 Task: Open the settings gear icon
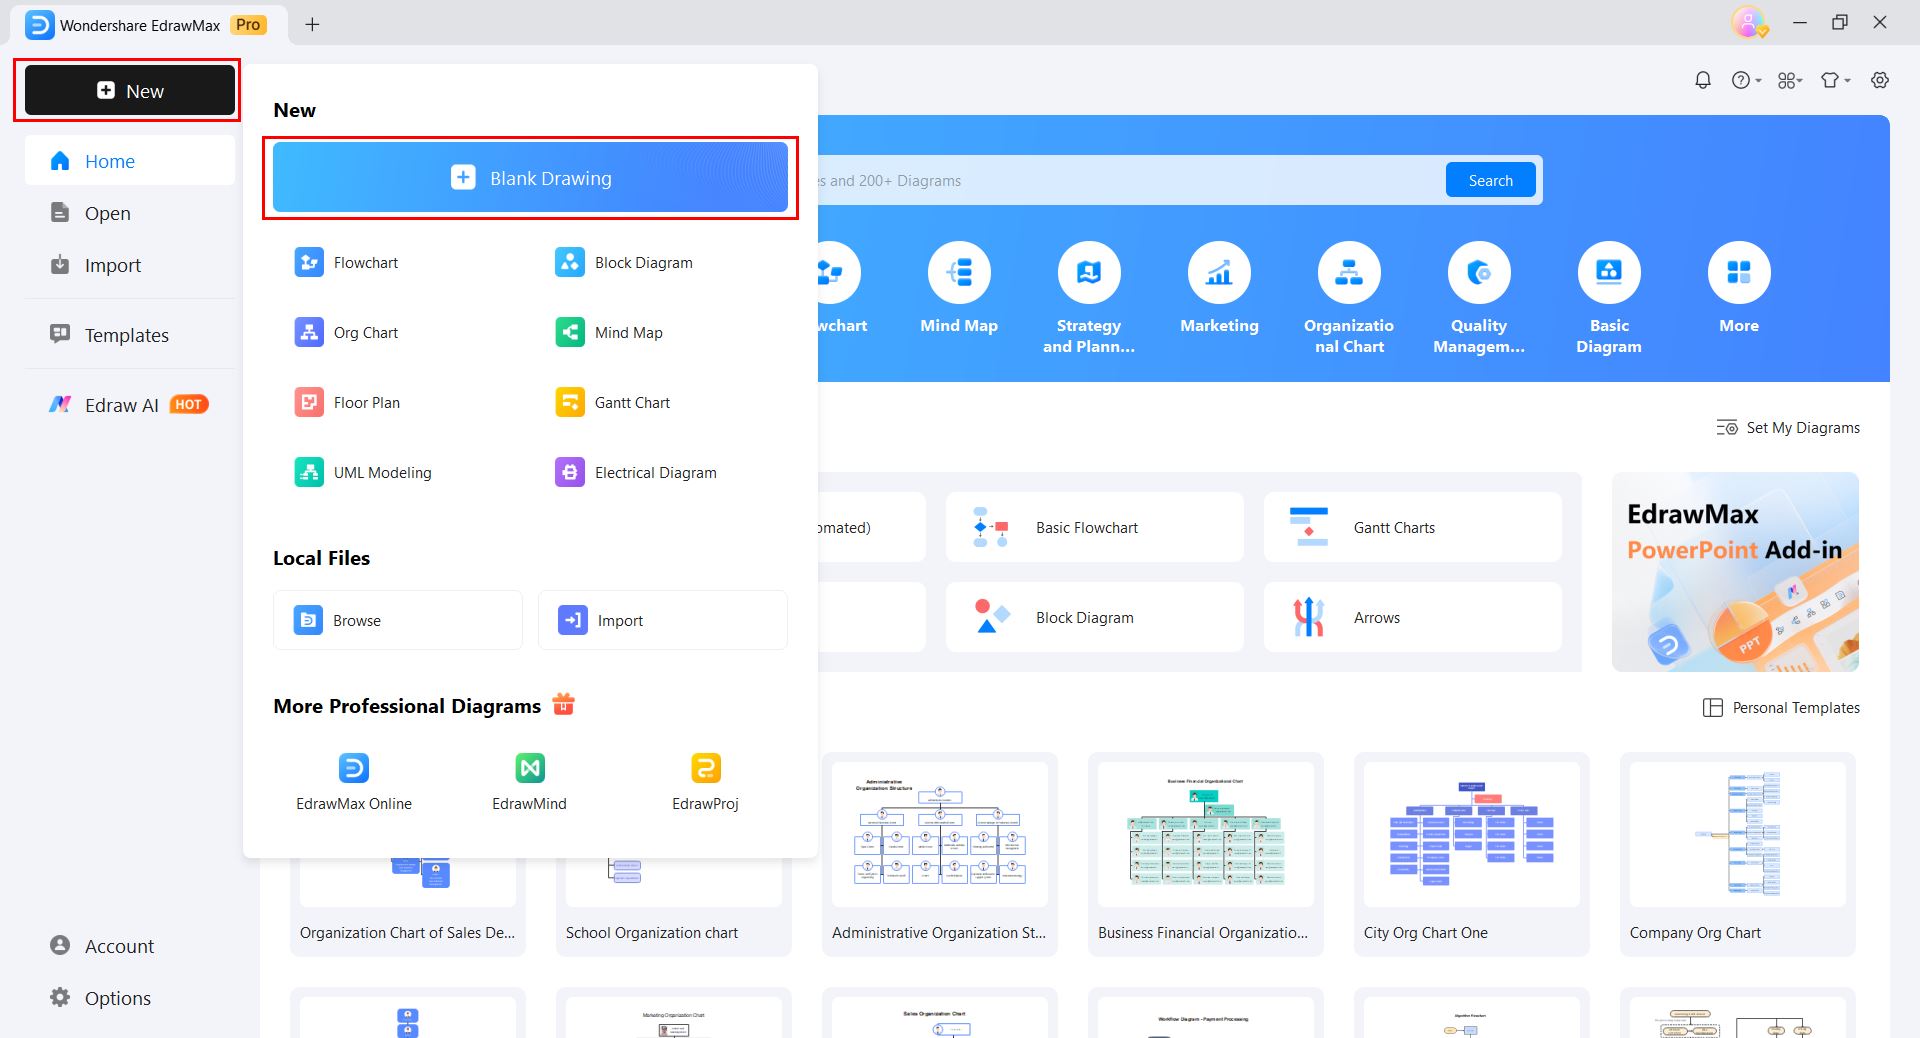1880,80
